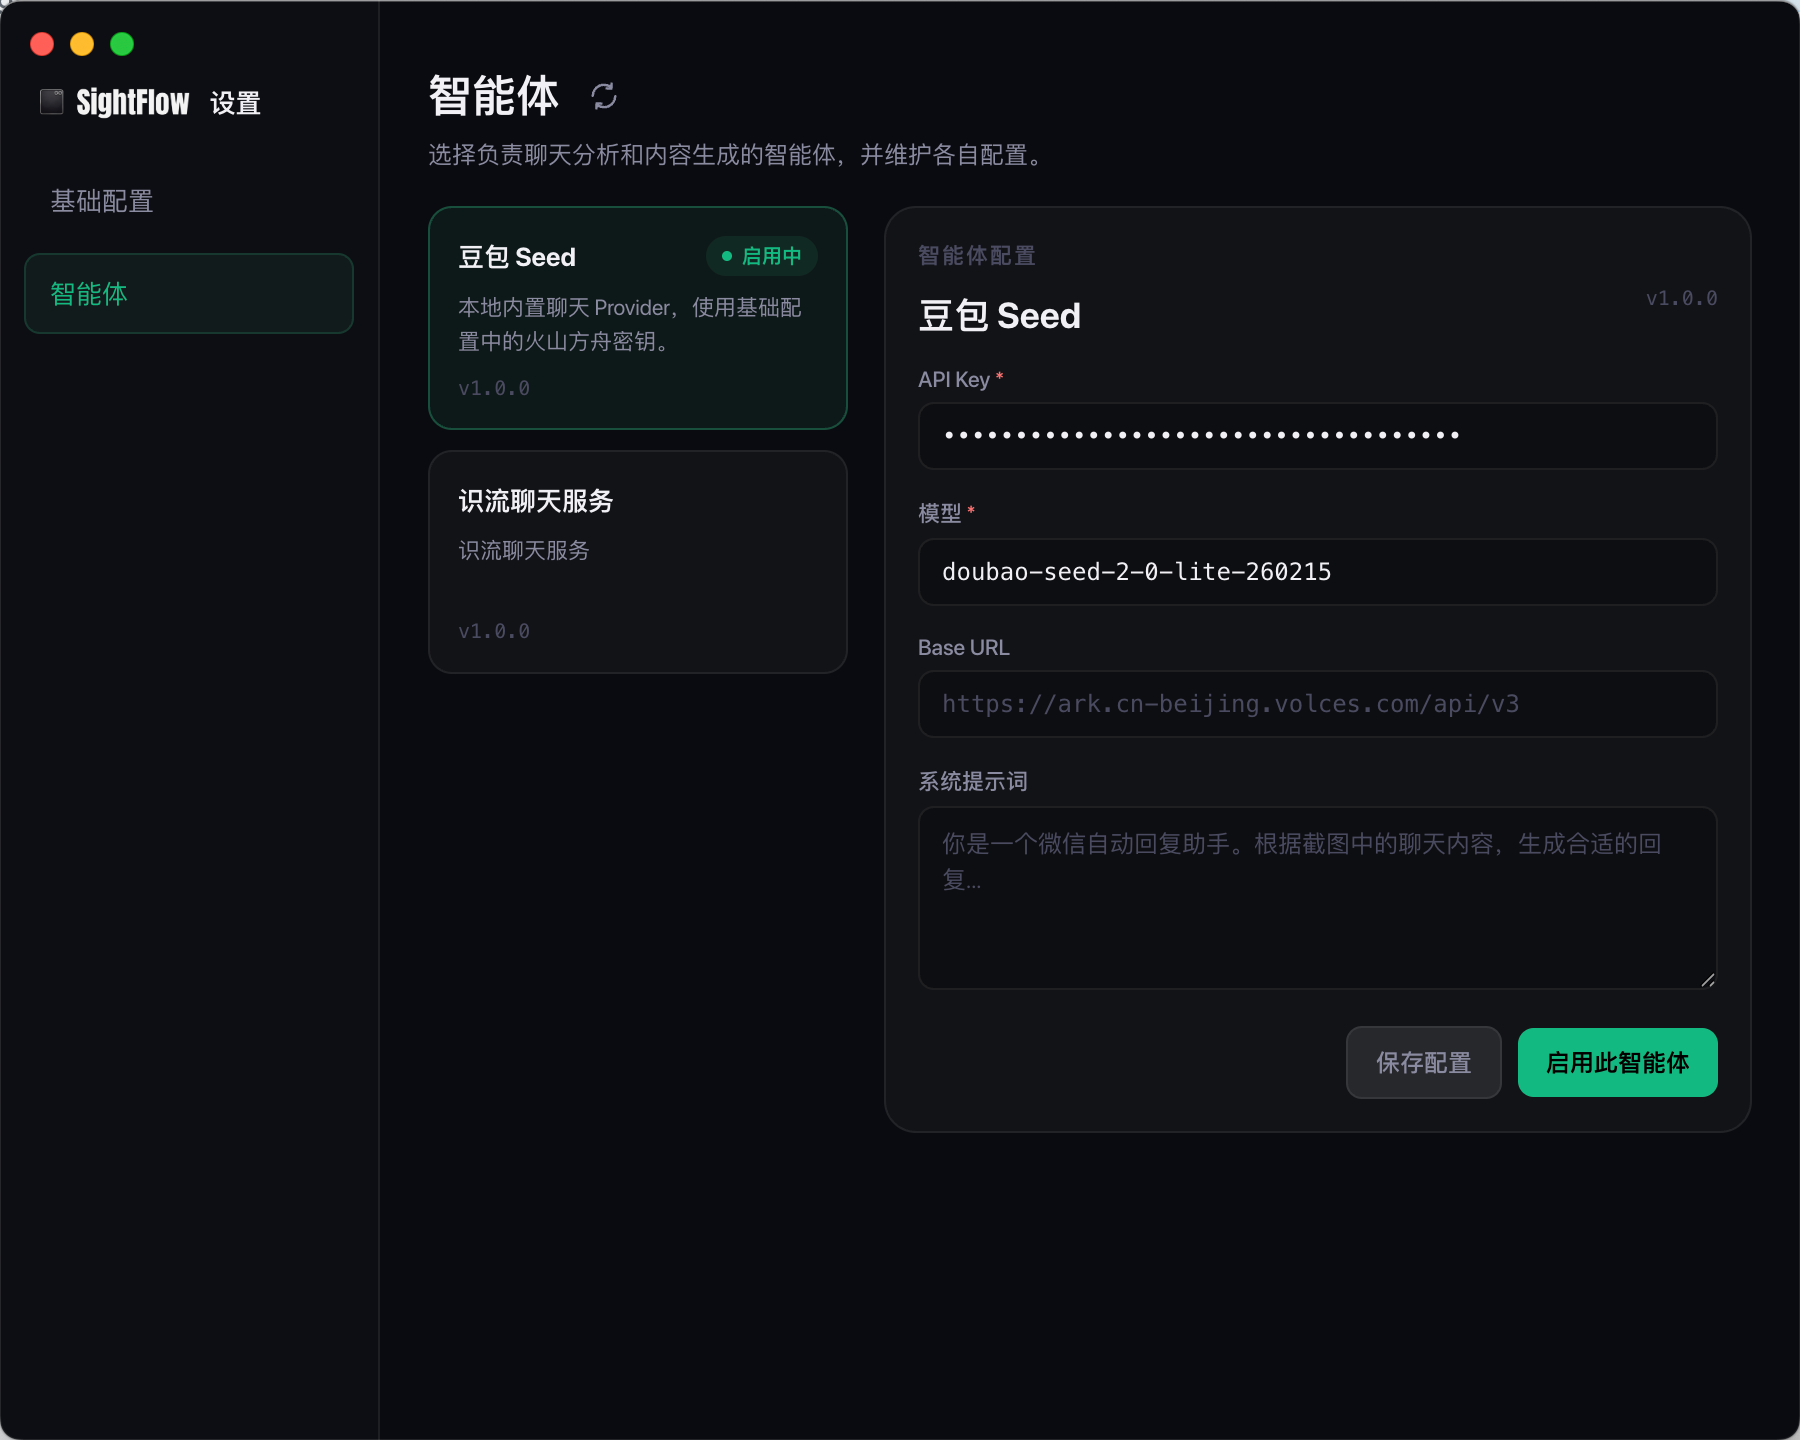Click the 保存配置 button
The image size is (1800, 1440).
tap(1423, 1062)
